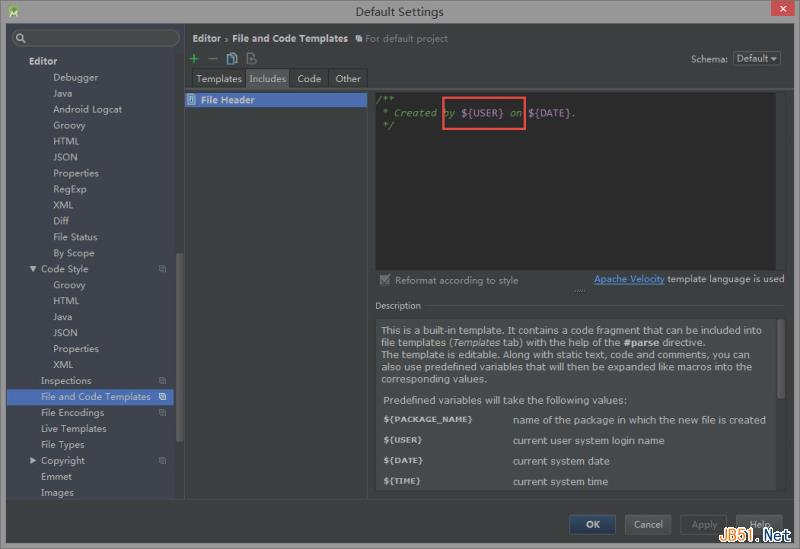The width and height of the screenshot is (800, 549).
Task: Select File Types settings item
Action: (62, 444)
